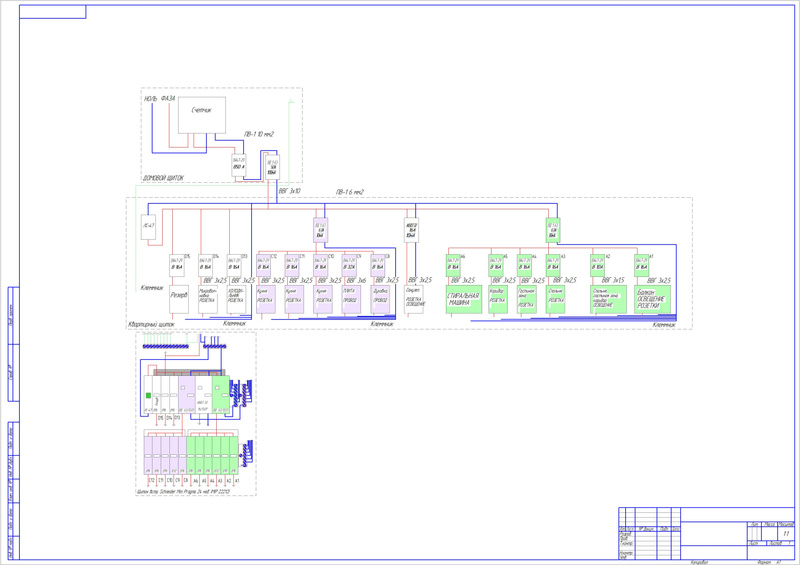Select the Спальня, гостиная зона, коридор ОСВЕЩЕНИЕ block

tap(608, 299)
